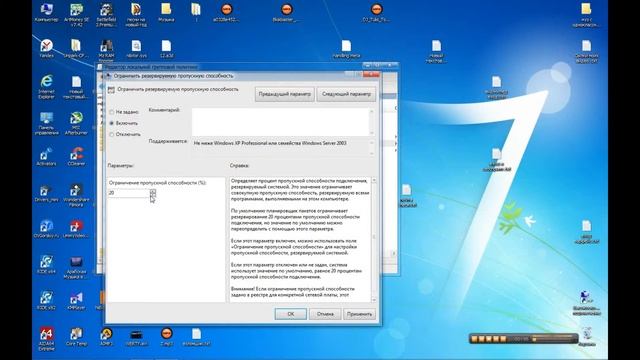Open the OVGorskiy.ru desktop shortcut
Screen dimensions: 640x360
pyautogui.click(x=46, y=229)
